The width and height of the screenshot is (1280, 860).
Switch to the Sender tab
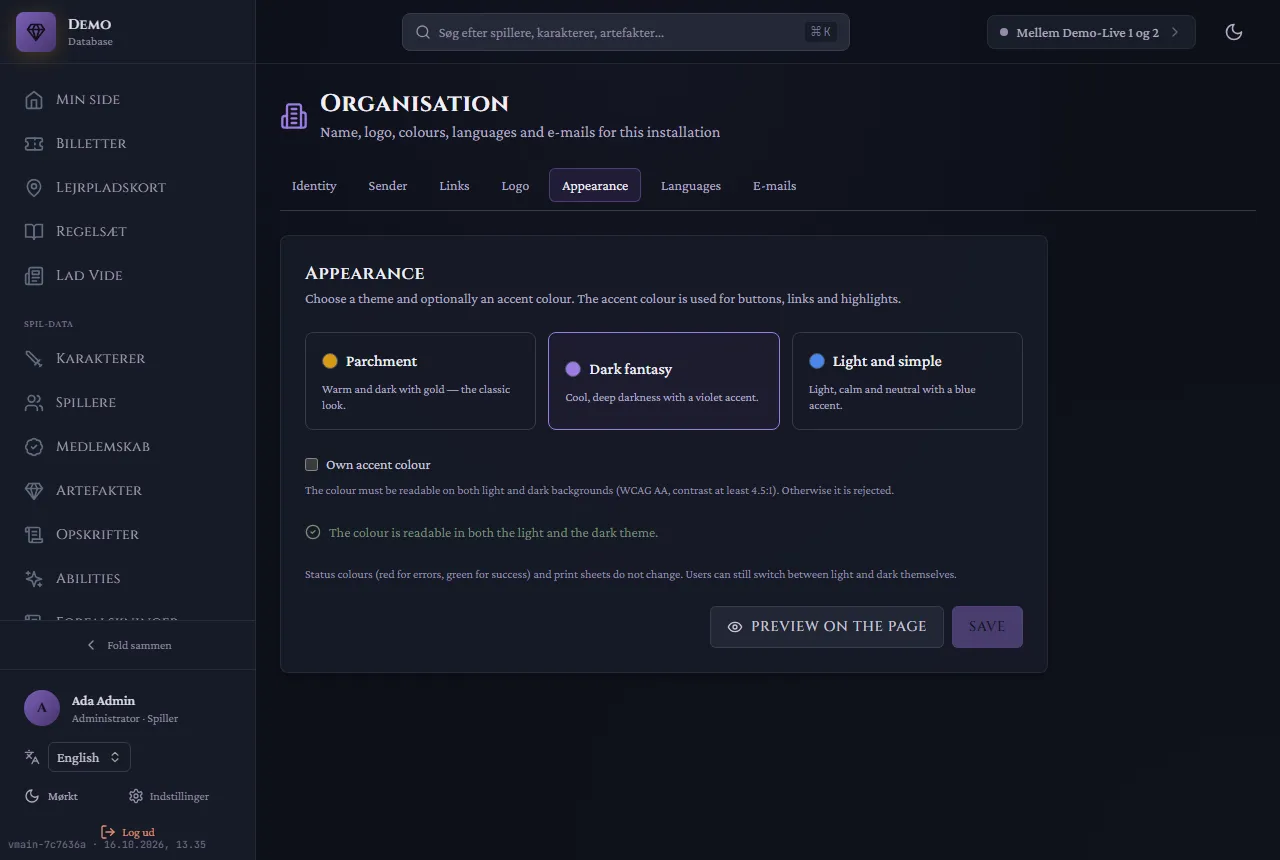coord(388,186)
